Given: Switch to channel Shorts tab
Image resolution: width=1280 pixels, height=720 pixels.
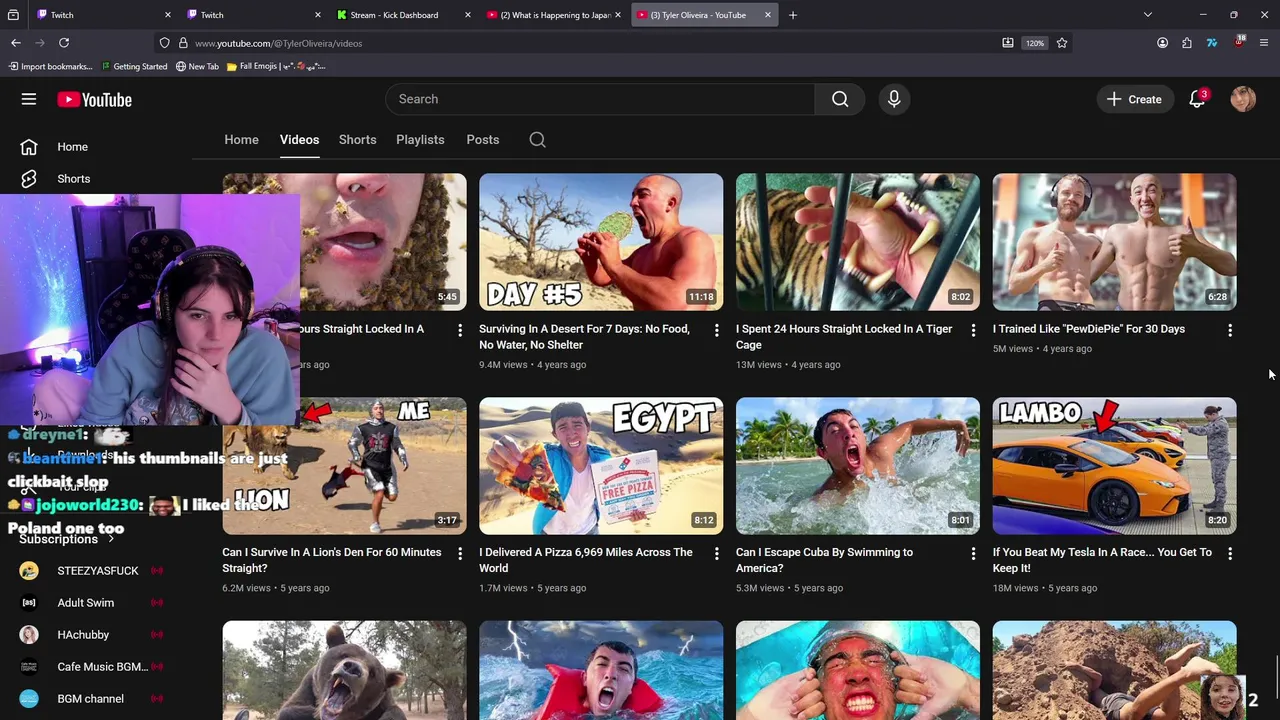Looking at the screenshot, I should [x=357, y=140].
